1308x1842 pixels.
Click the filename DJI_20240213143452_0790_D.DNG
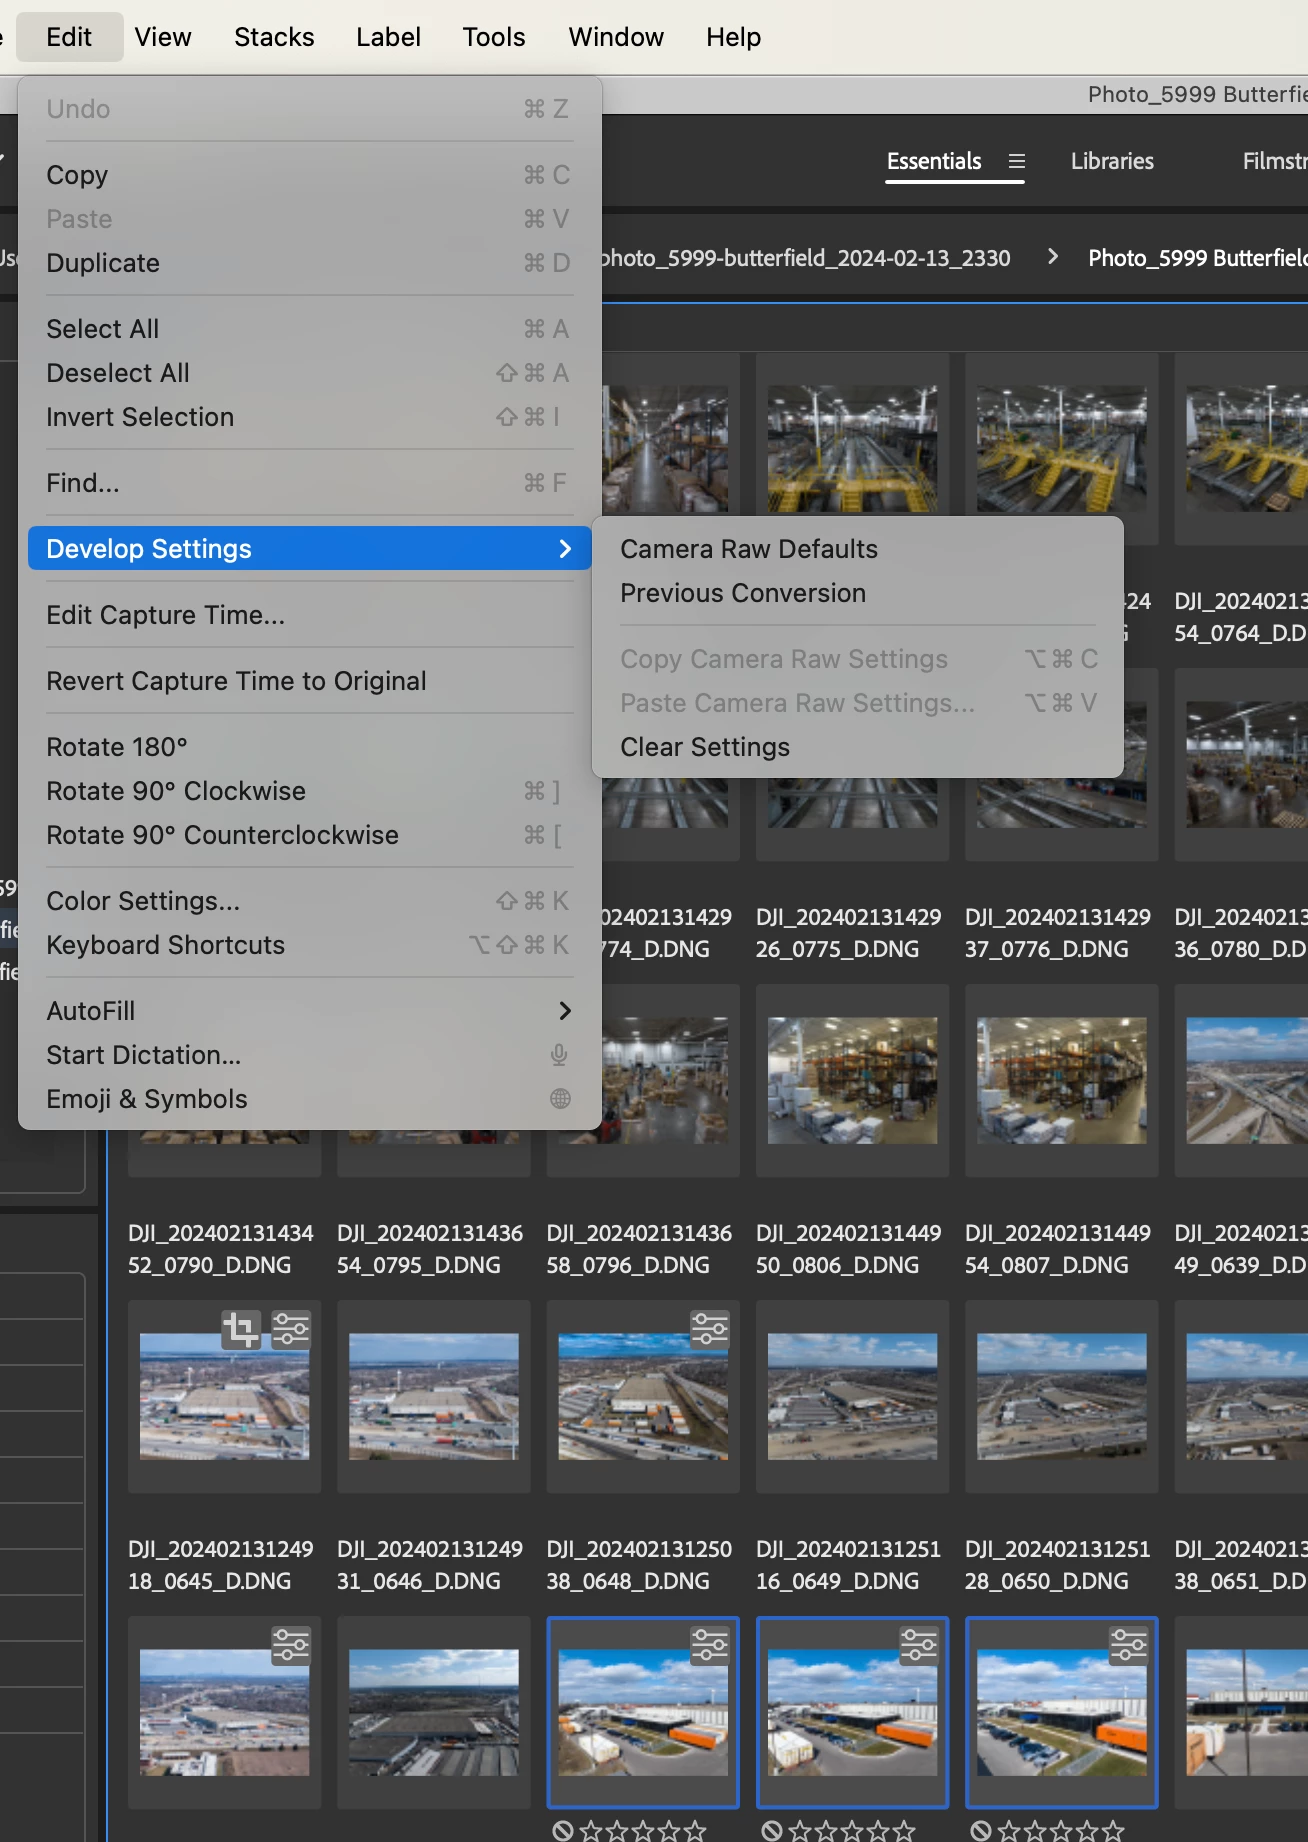pyautogui.click(x=221, y=1249)
